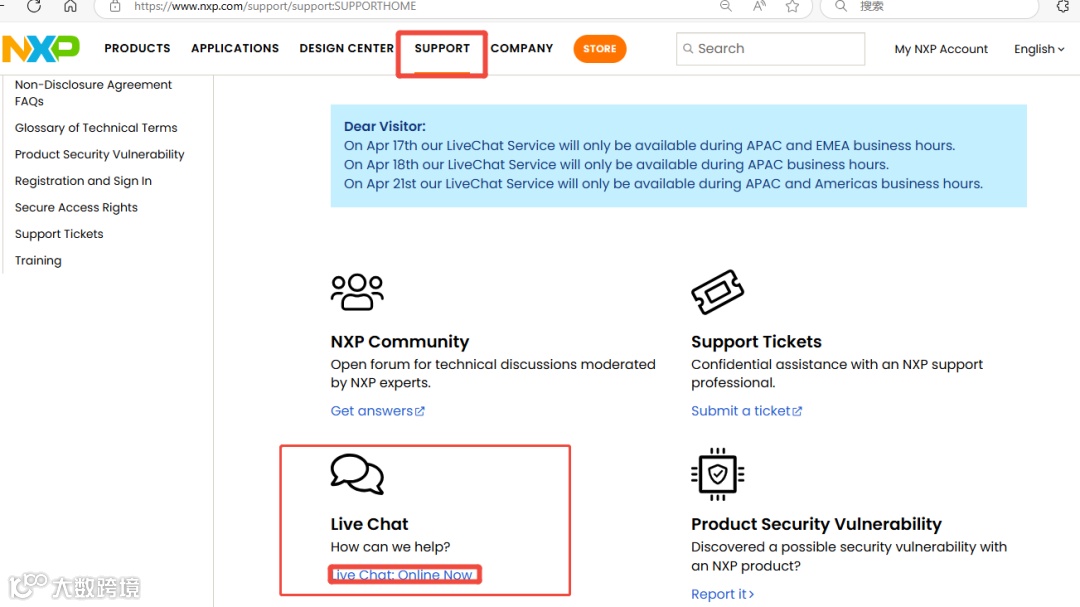Click the browser search box magnifier icon
1080x607 pixels.
(x=840, y=6)
